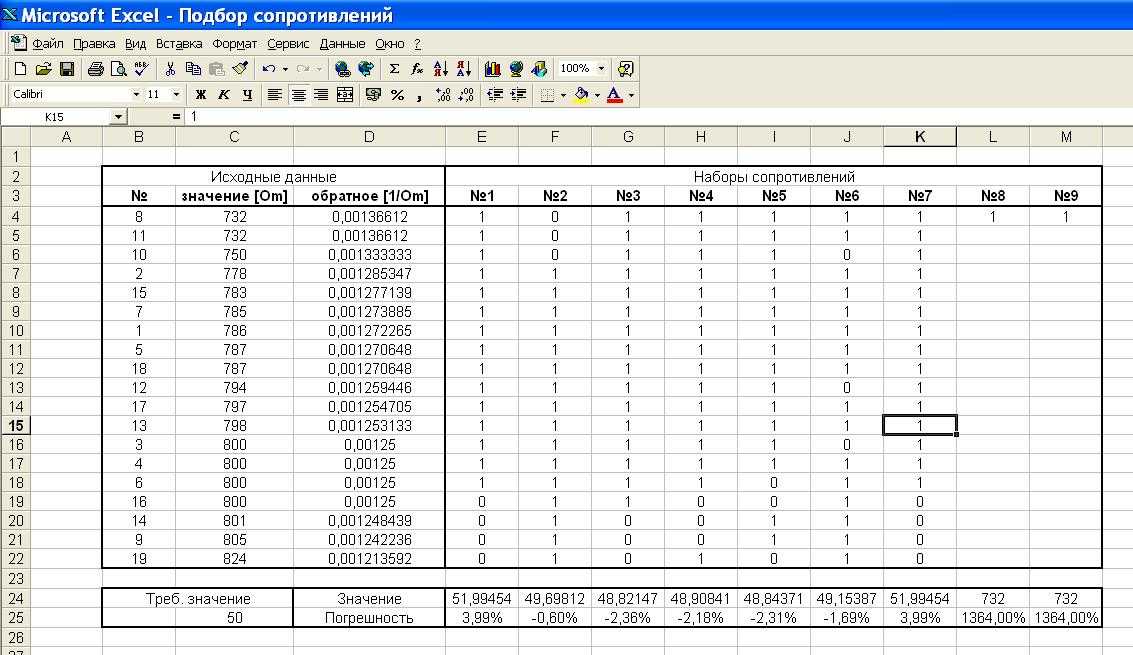The width and height of the screenshot is (1133, 655).
Task: Open the fill color bucket swatch
Action: (x=581, y=95)
